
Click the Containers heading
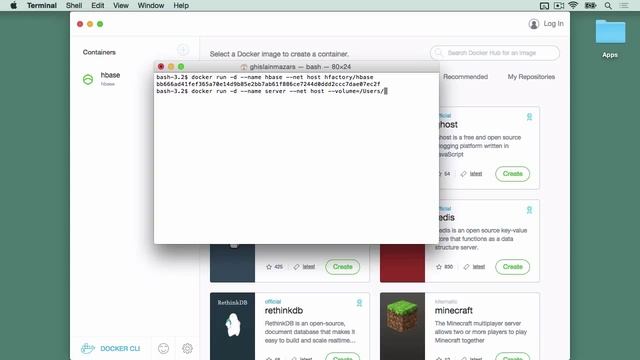[x=99, y=52]
